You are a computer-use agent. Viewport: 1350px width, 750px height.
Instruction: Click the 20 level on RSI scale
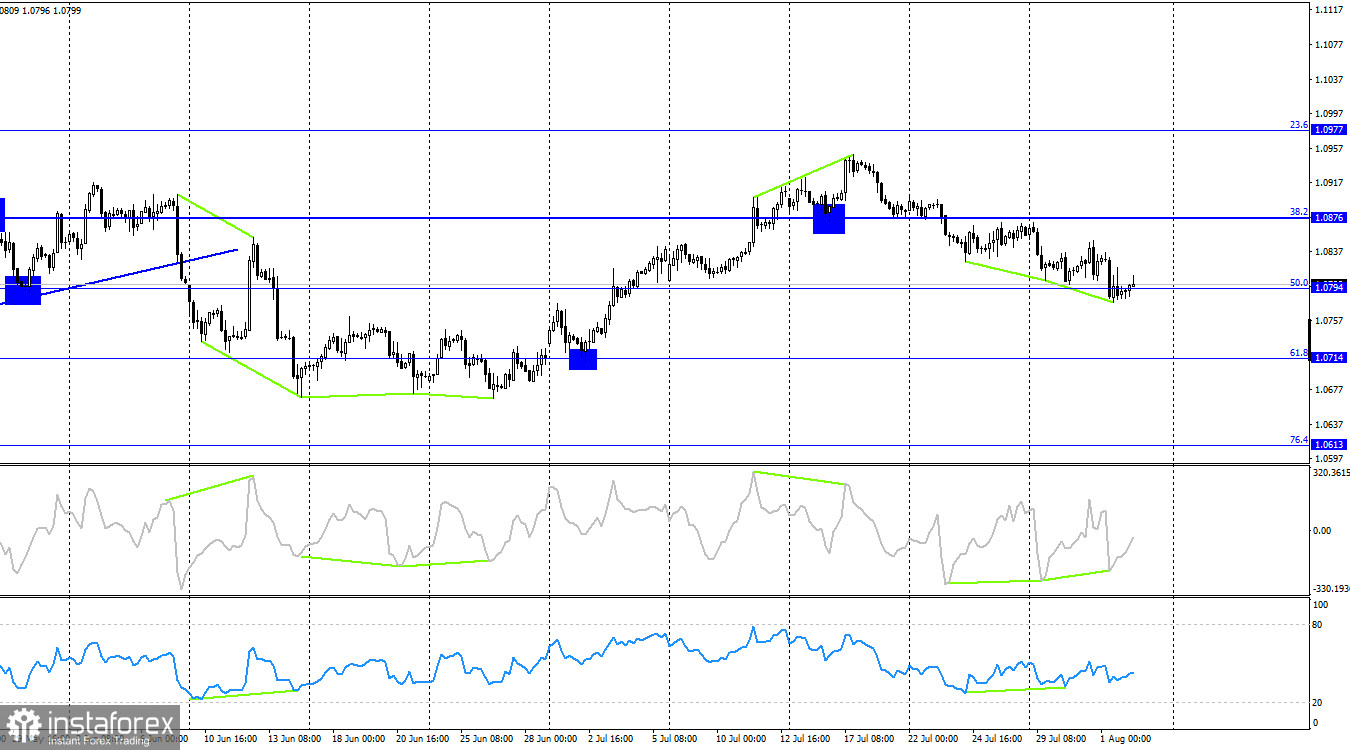pos(1319,702)
